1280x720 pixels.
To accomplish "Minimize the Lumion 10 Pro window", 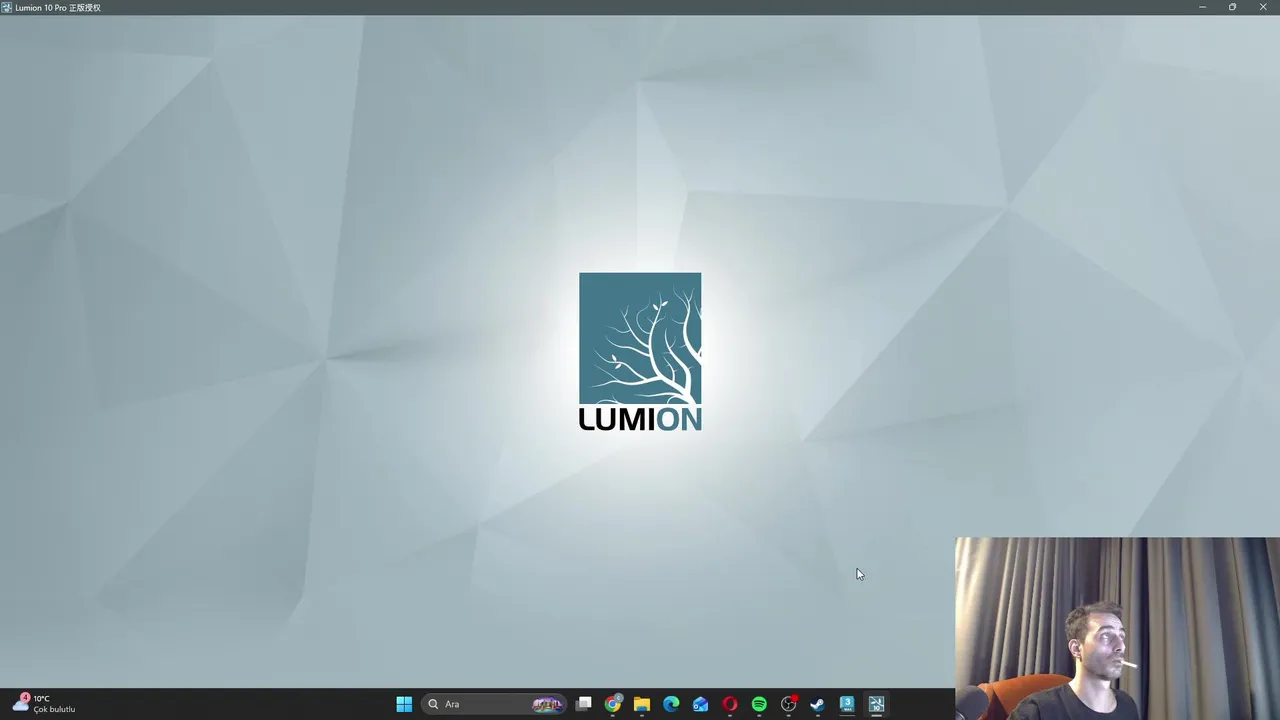I will 1202,7.
